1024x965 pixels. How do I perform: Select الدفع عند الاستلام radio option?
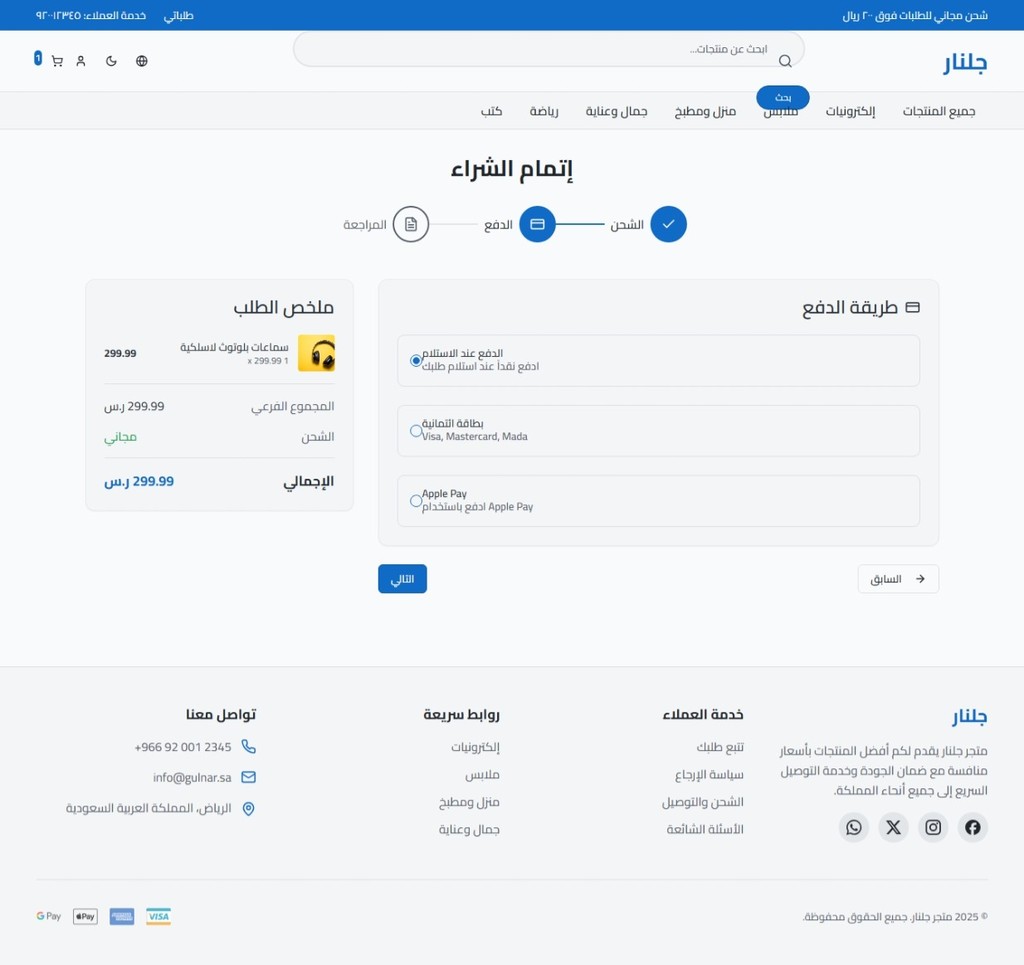click(415, 360)
